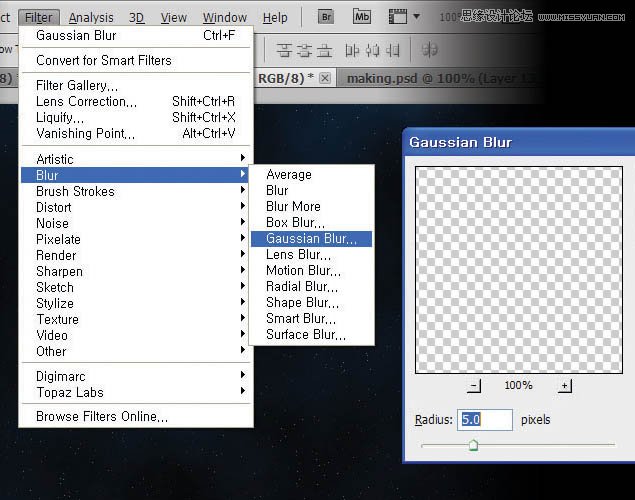635x500 pixels.
Task: Open the 3D menu
Action: click(136, 17)
